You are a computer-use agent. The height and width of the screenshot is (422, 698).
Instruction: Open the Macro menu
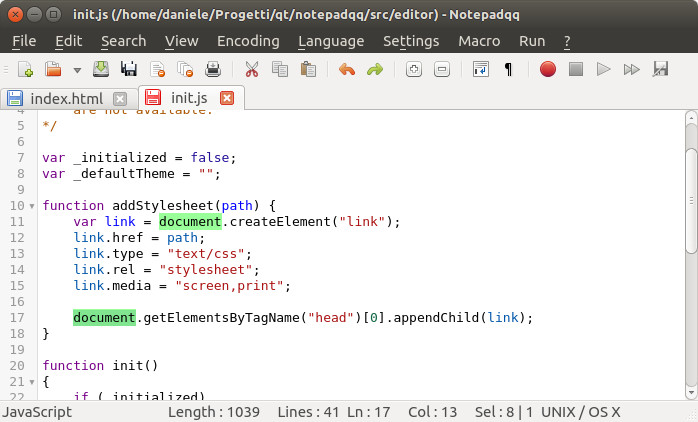[479, 41]
